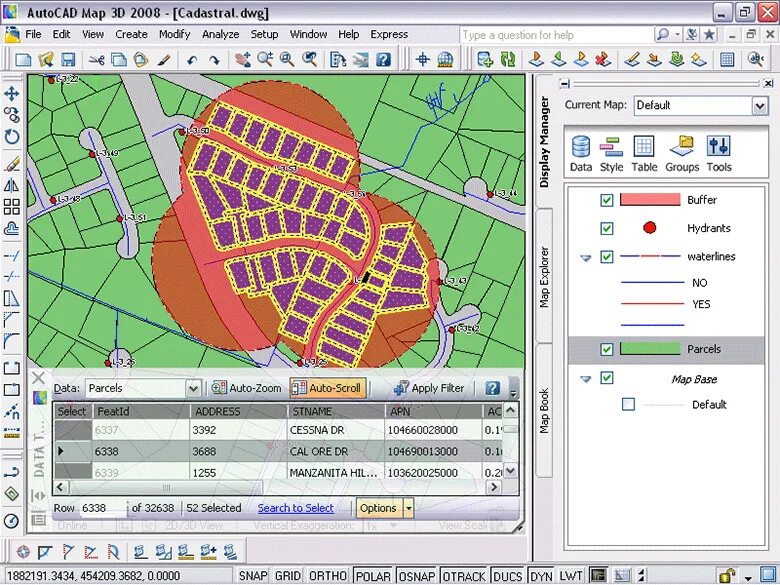Open the Table icon in Display Manager
This screenshot has height=585, width=780.
coord(644,153)
